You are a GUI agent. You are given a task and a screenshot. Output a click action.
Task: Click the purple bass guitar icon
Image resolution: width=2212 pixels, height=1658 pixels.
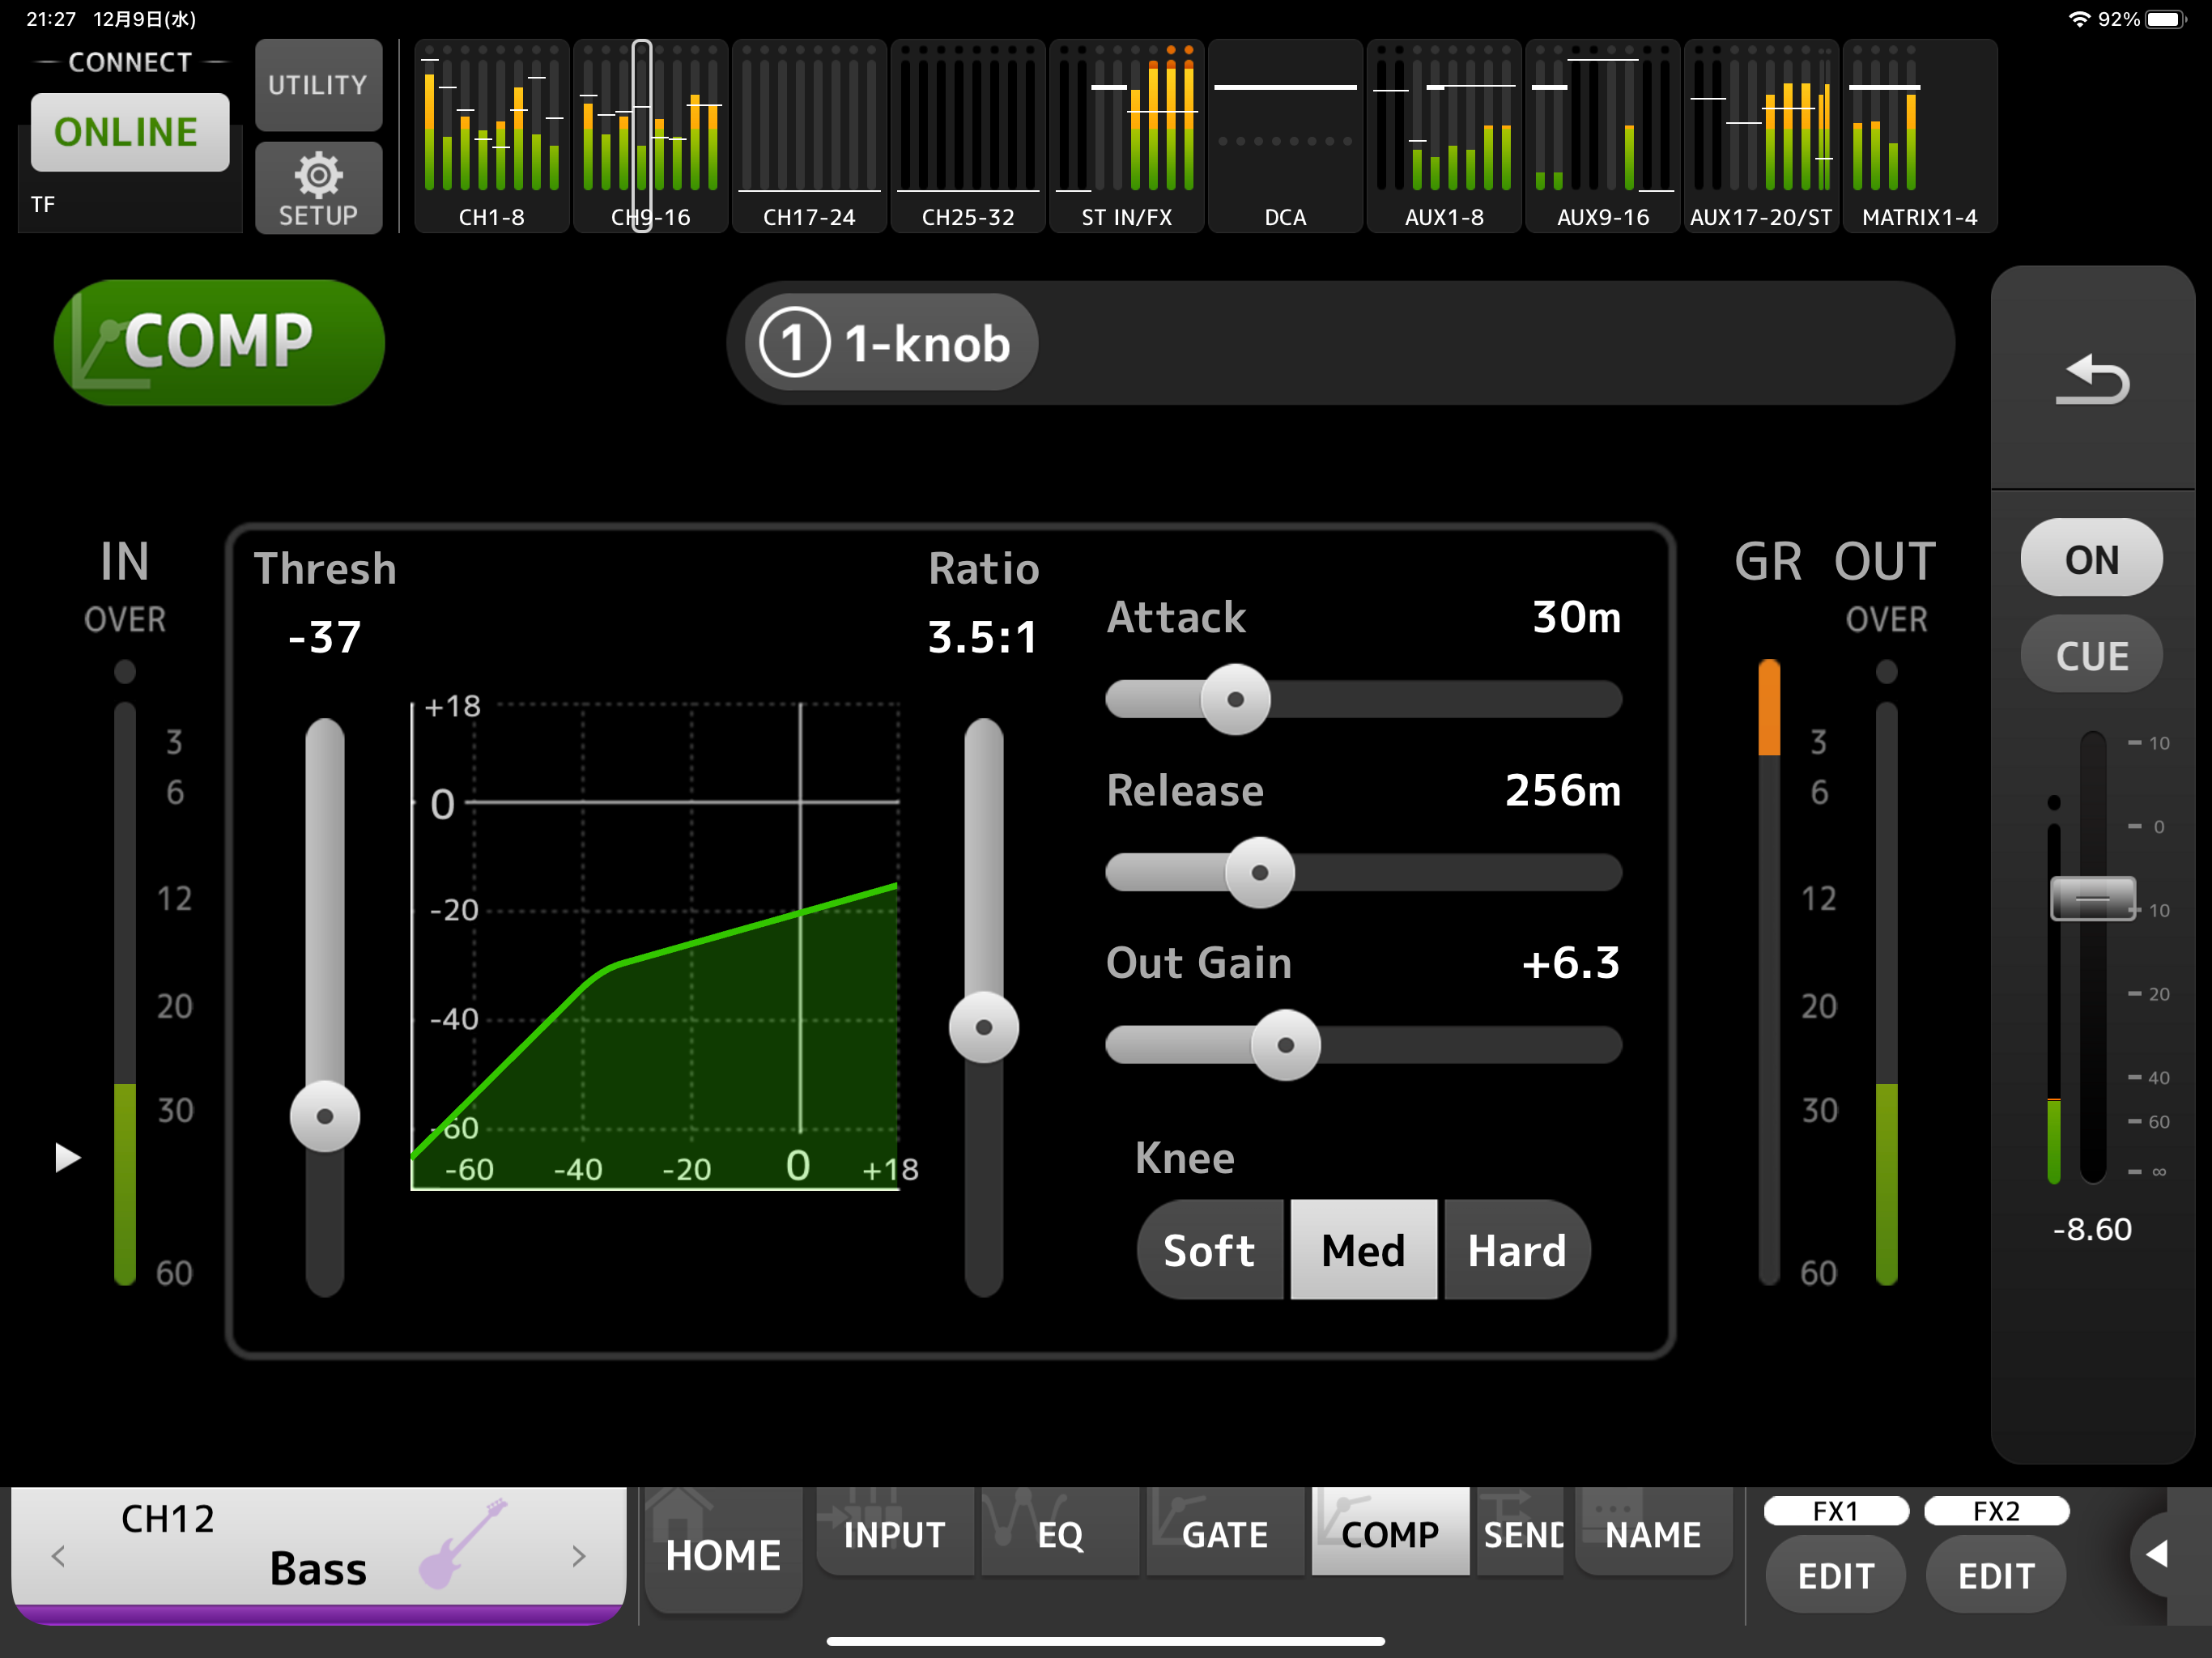462,1543
